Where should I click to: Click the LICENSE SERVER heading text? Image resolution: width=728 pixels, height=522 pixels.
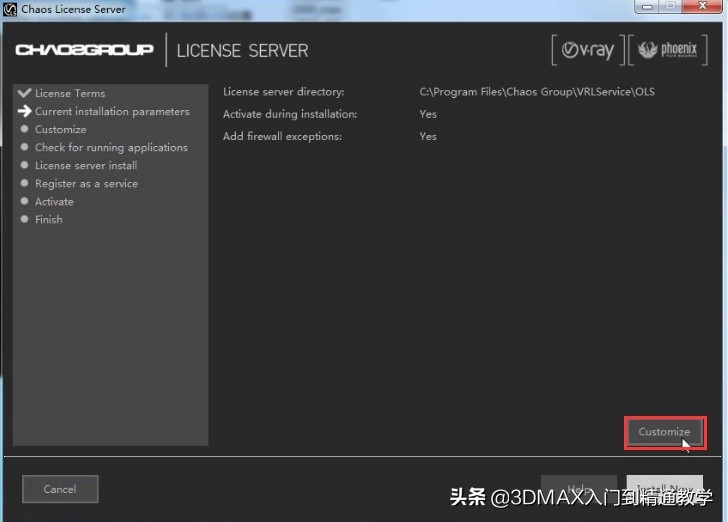point(242,51)
